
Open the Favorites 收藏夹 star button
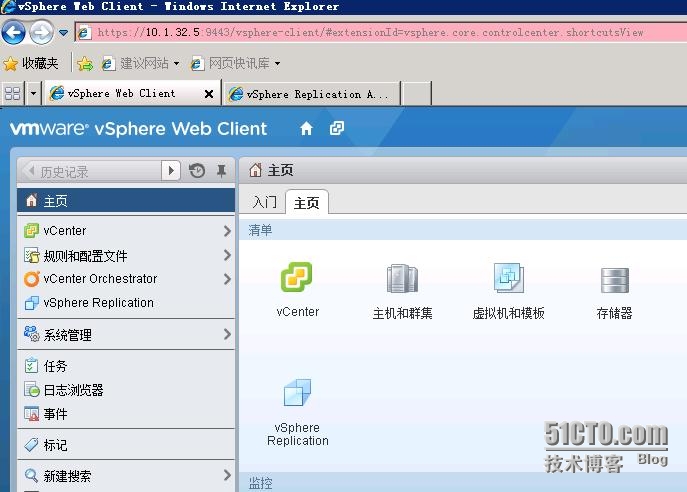pos(31,64)
